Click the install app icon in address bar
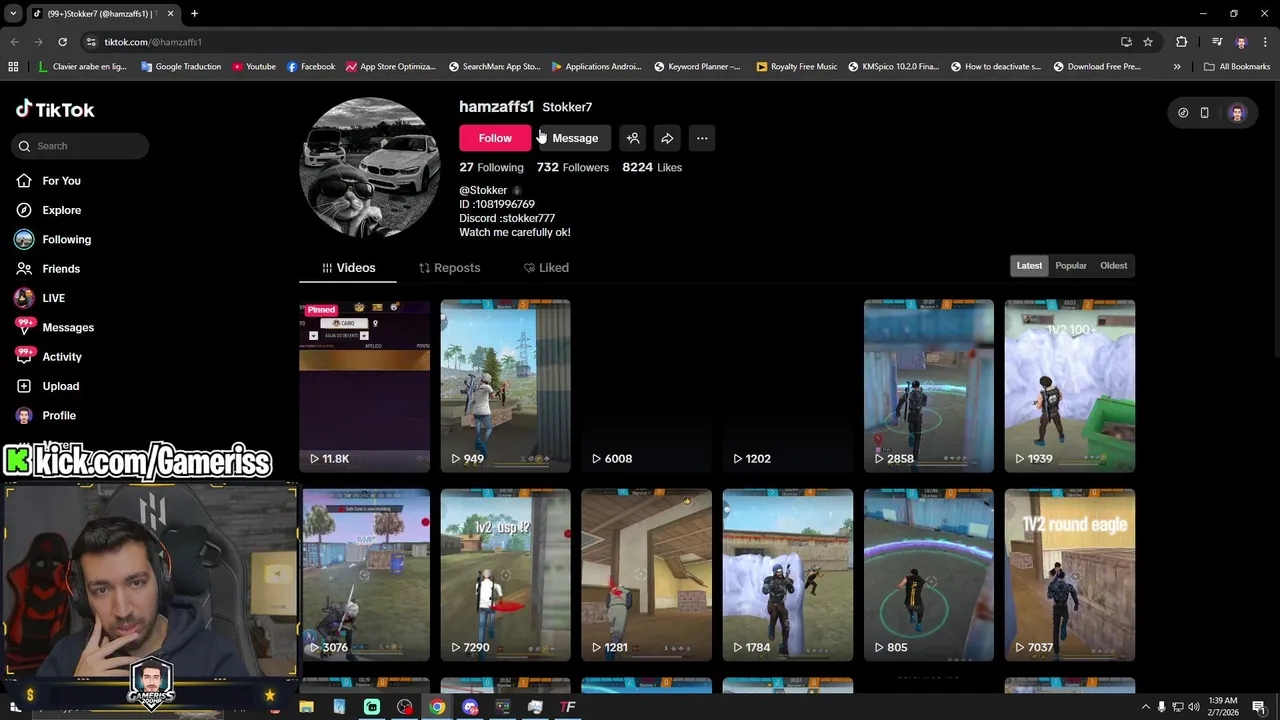Screen dimensions: 1280x720 1126,42
